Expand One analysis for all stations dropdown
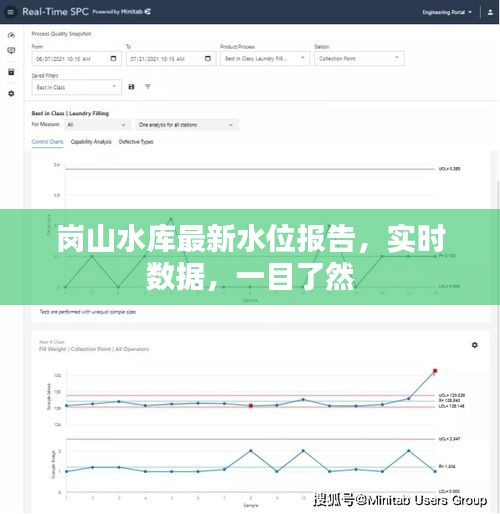The width and height of the screenshot is (500, 514). coord(187,125)
